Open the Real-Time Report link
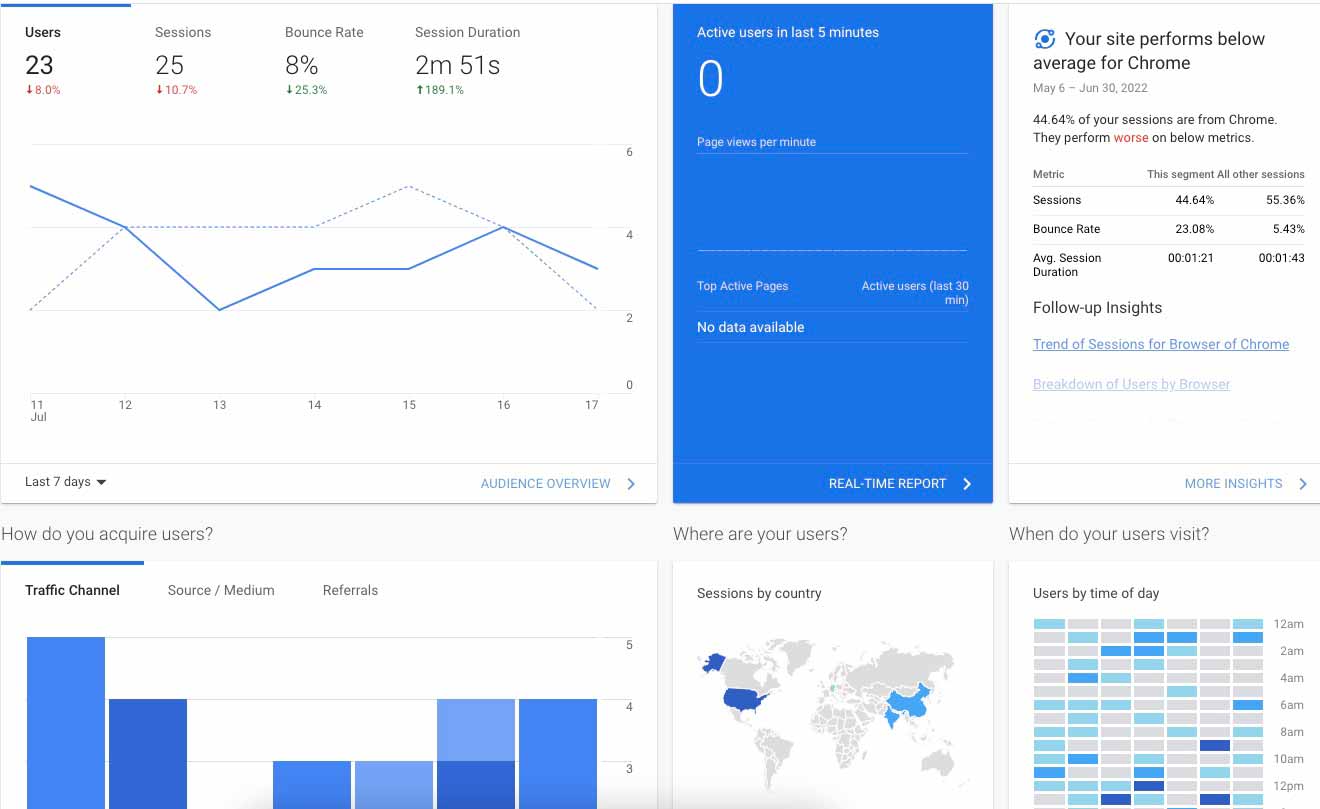 coord(887,484)
